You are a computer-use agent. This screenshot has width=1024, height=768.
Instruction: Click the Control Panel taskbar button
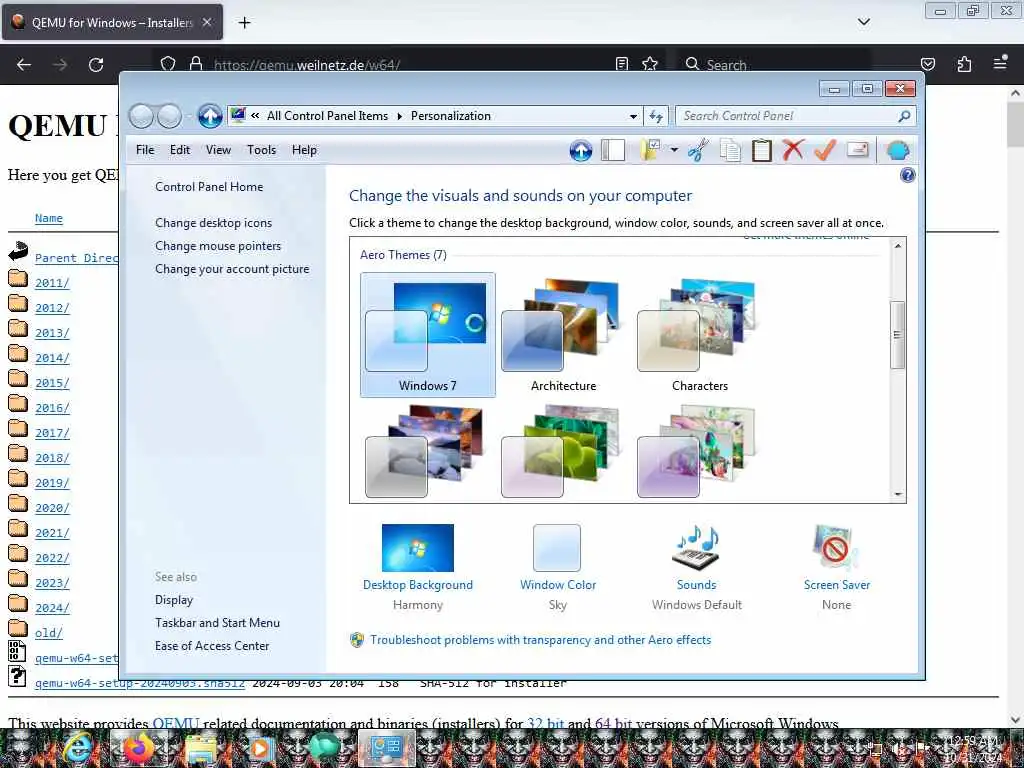coord(387,748)
